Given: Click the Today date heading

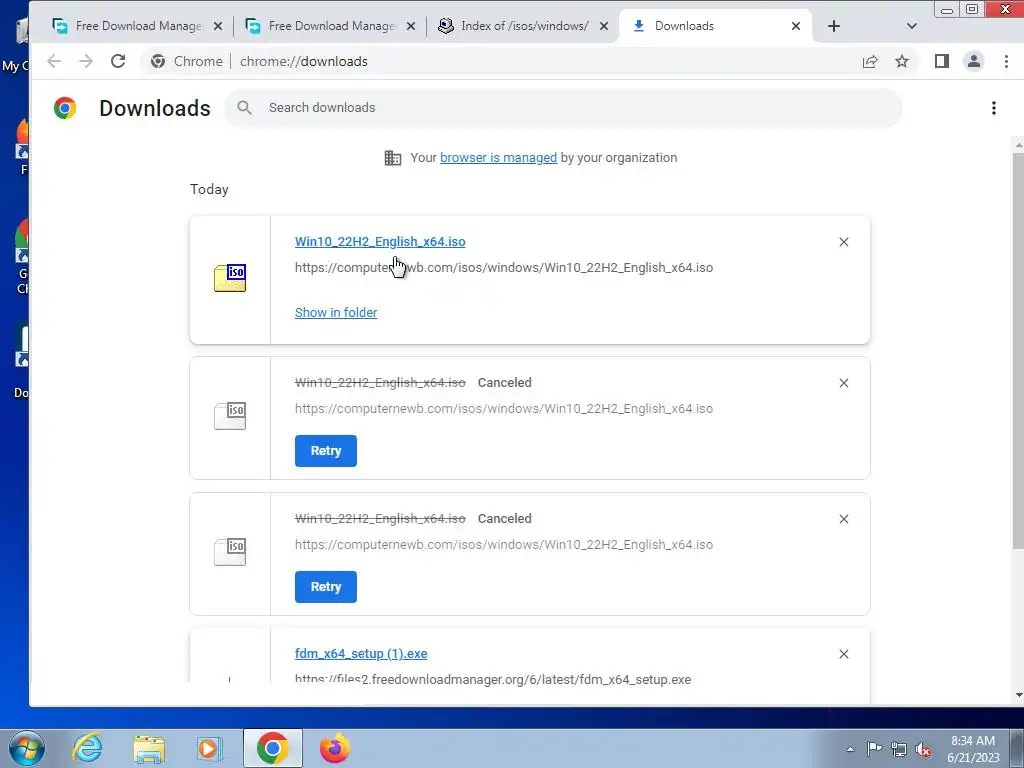Looking at the screenshot, I should pyautogui.click(x=209, y=189).
